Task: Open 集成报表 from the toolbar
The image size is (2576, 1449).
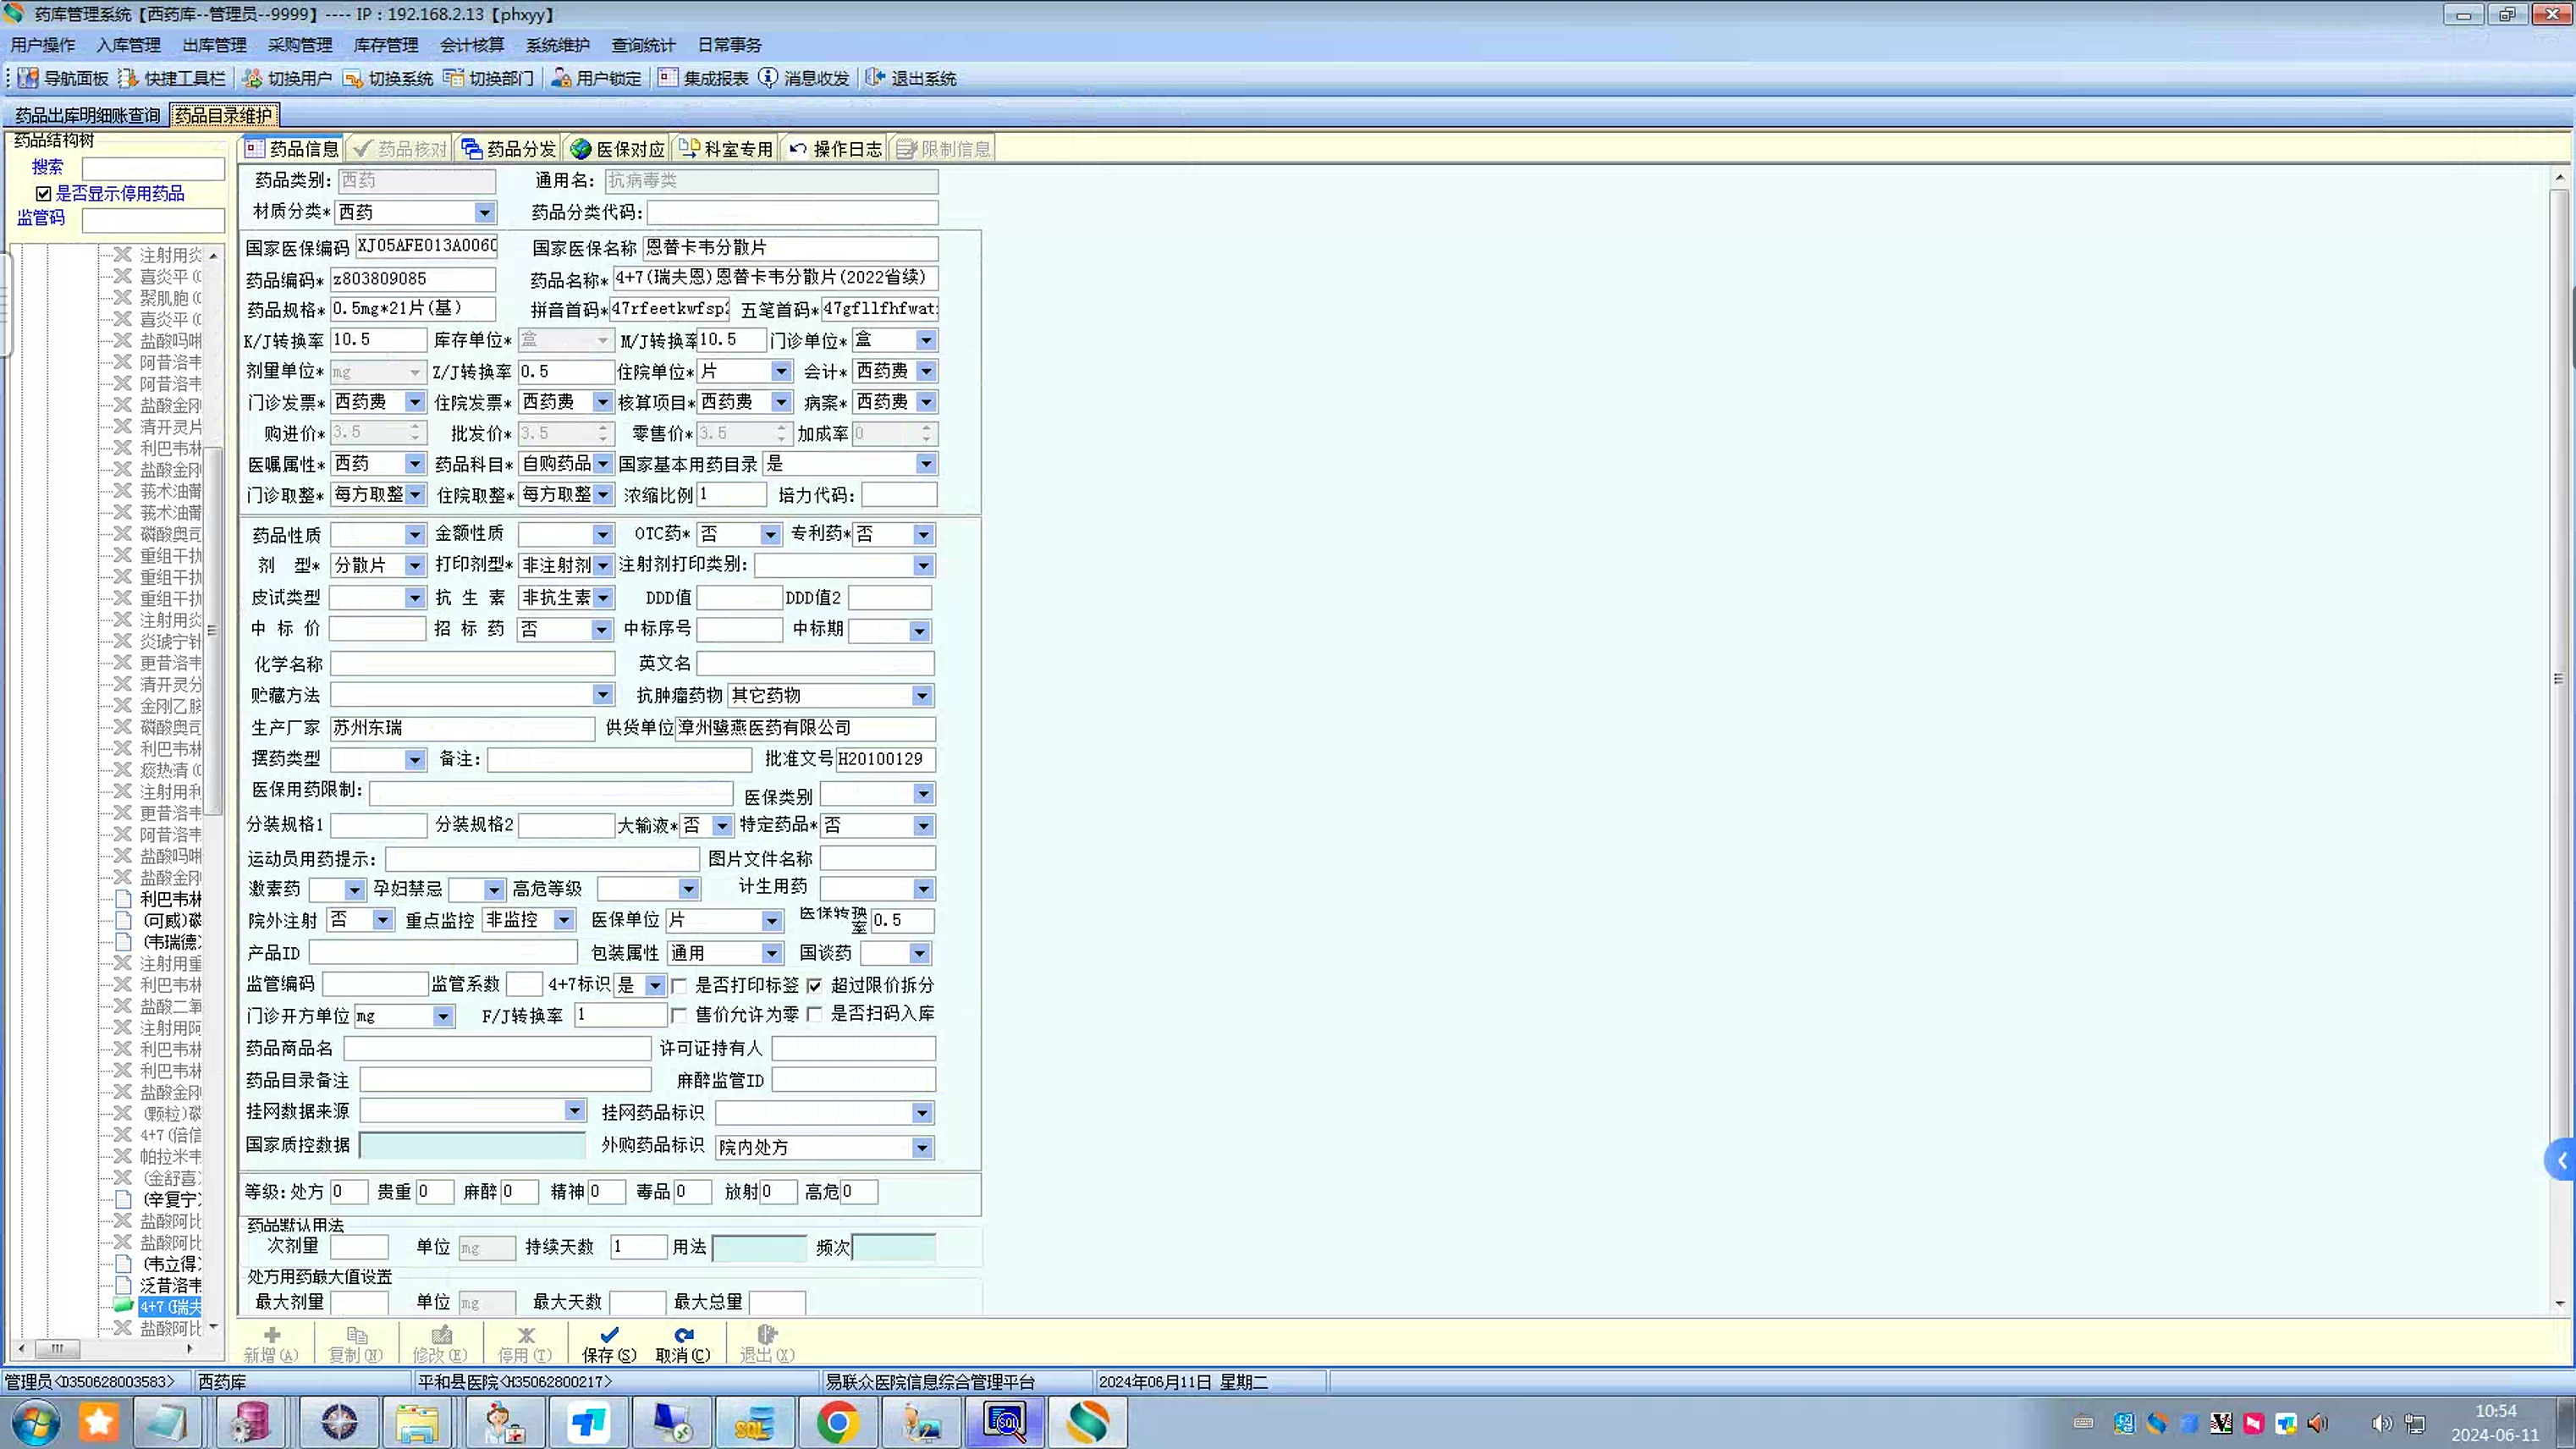Action: [x=668, y=78]
